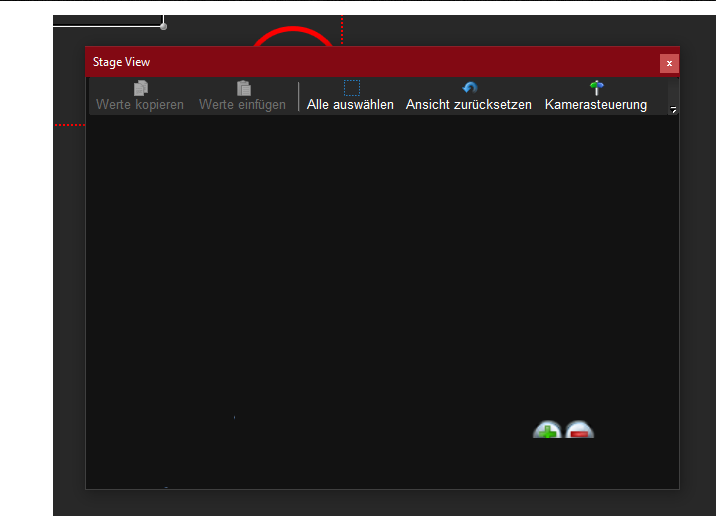Click the Werte einfügen clipboard icon
Image resolution: width=716 pixels, height=516 pixels.
pos(243,88)
